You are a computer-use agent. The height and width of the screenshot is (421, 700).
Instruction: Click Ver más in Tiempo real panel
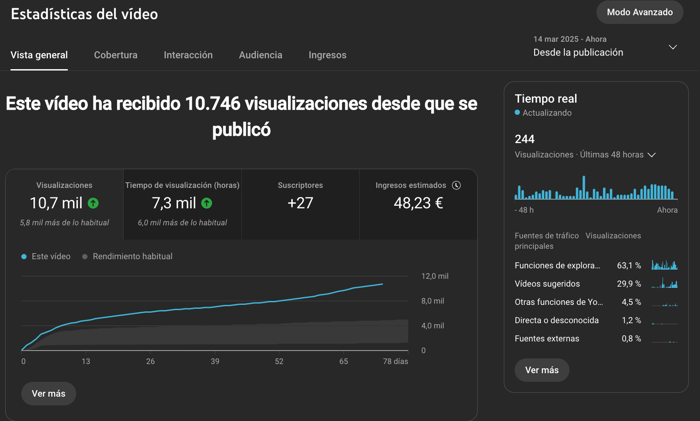coord(542,370)
